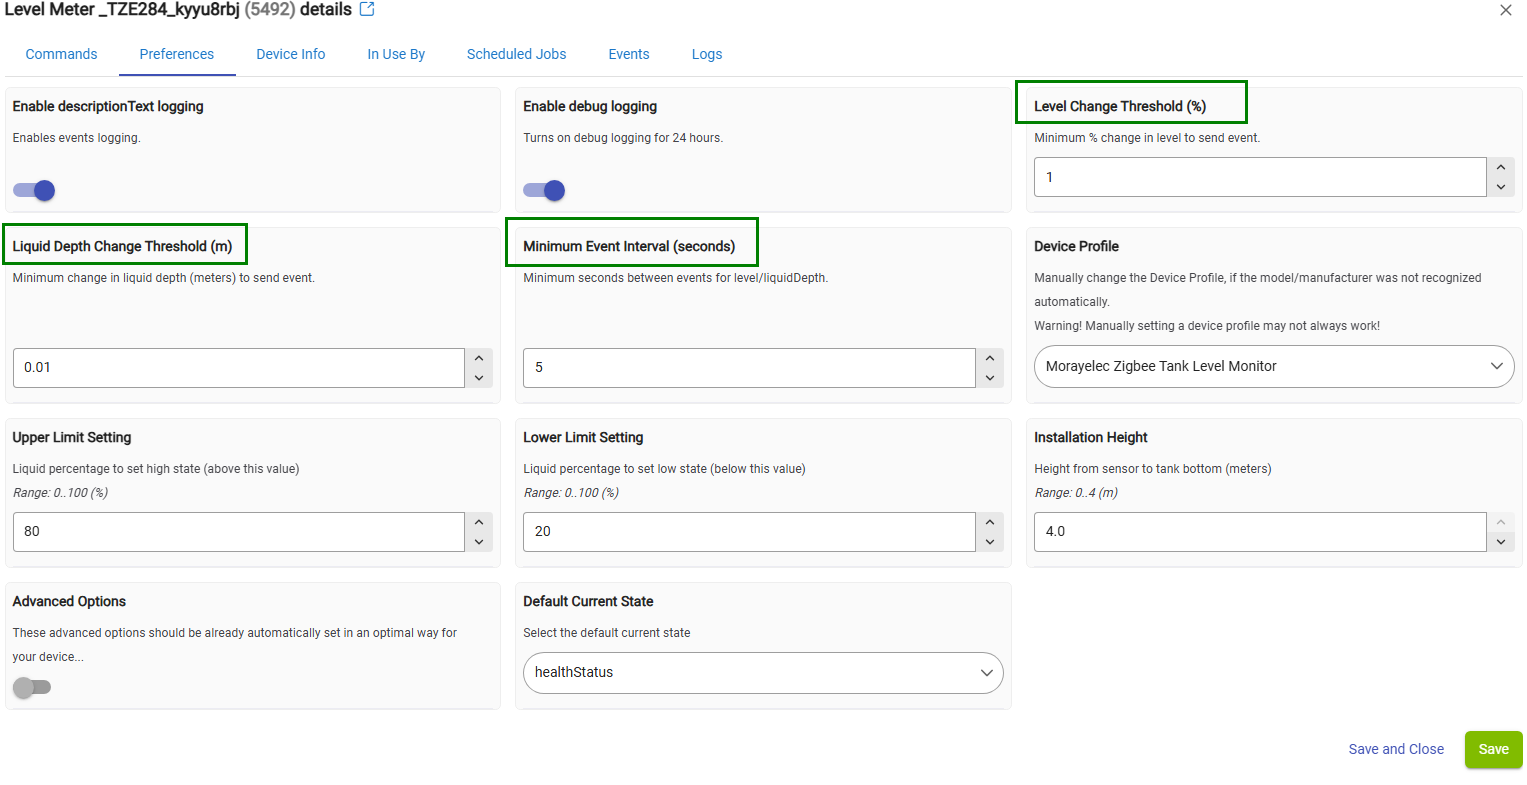
Task: Switch to the Commands tab
Action: (61, 54)
